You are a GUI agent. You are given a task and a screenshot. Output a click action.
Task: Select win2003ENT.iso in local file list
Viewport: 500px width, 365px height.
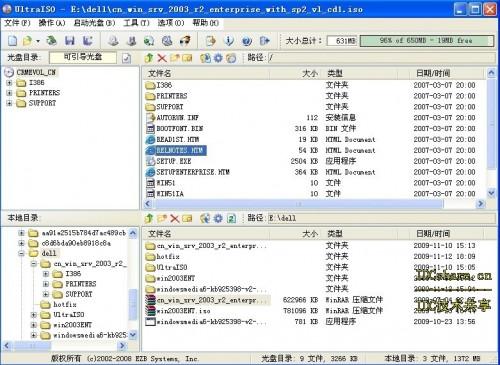point(183,311)
